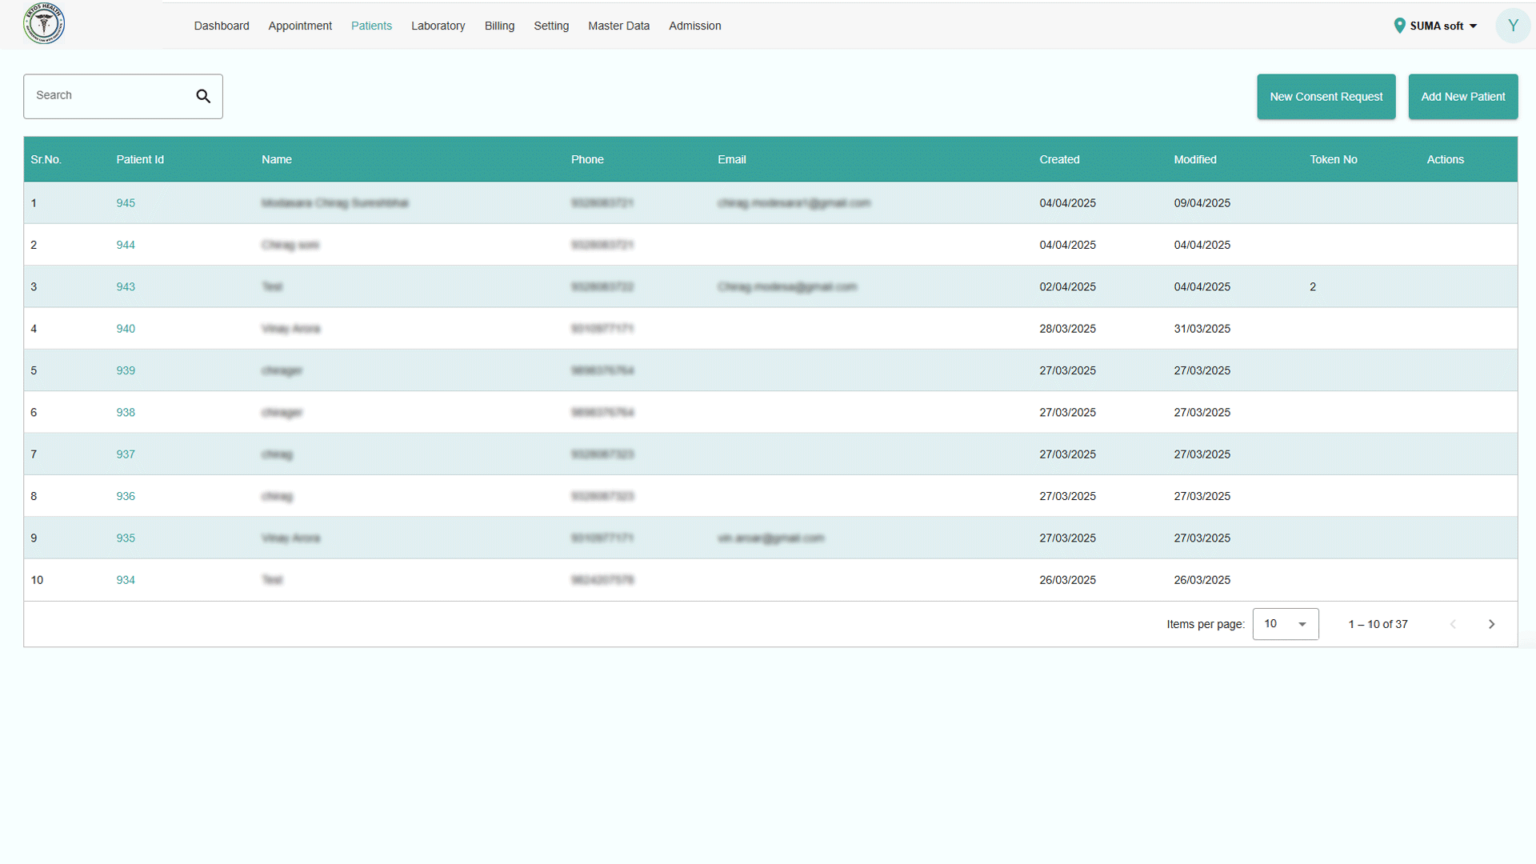Image resolution: width=1536 pixels, height=864 pixels.
Task: Switch to the Dashboard tab
Action: 221,25
